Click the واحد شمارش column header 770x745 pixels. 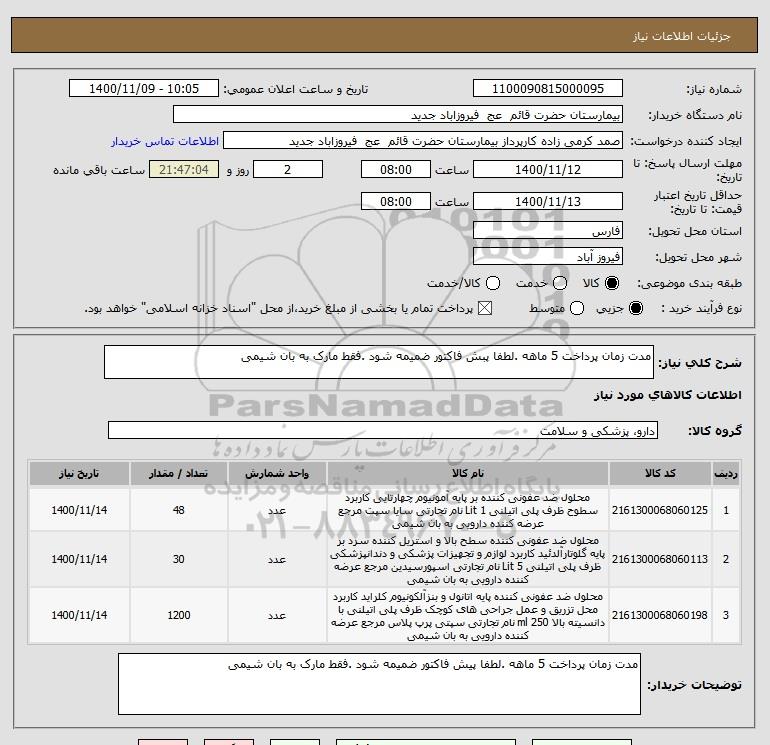click(277, 473)
